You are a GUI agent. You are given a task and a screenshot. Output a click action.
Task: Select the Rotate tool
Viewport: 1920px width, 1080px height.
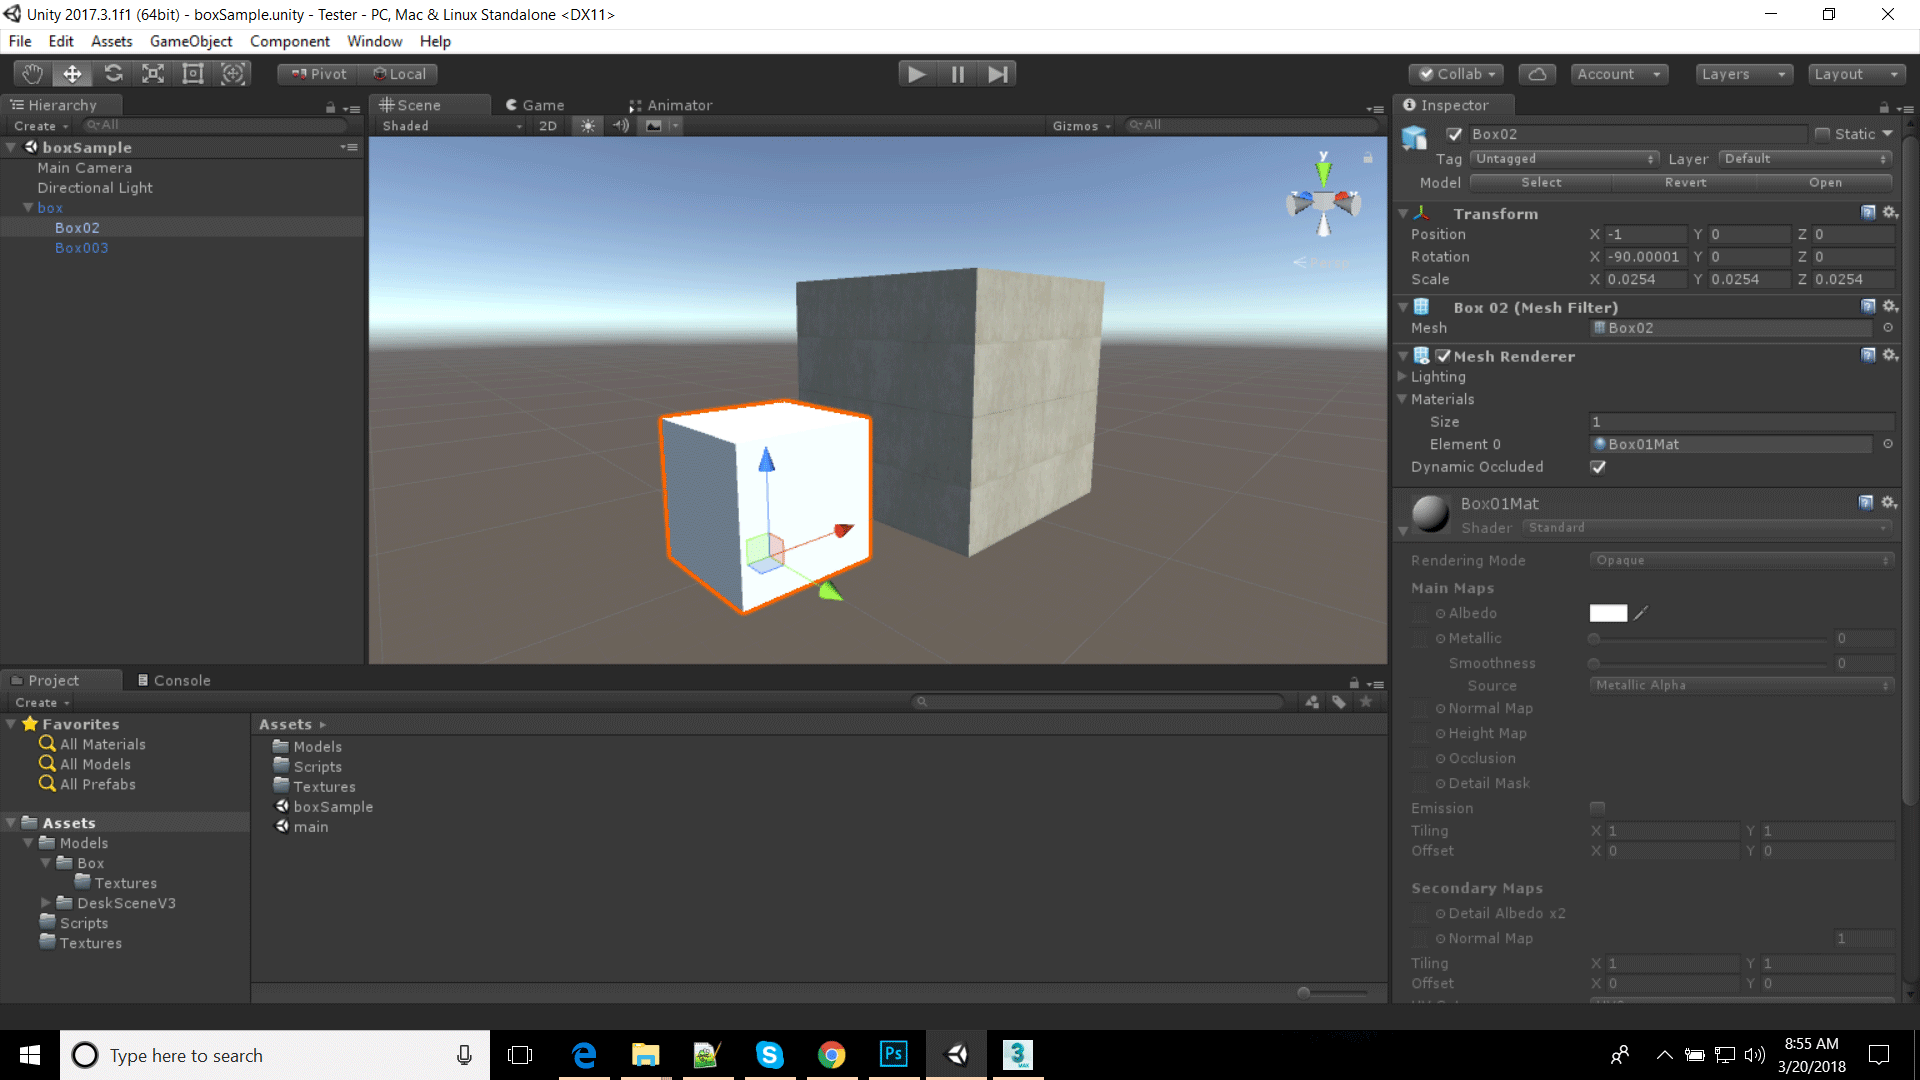113,73
